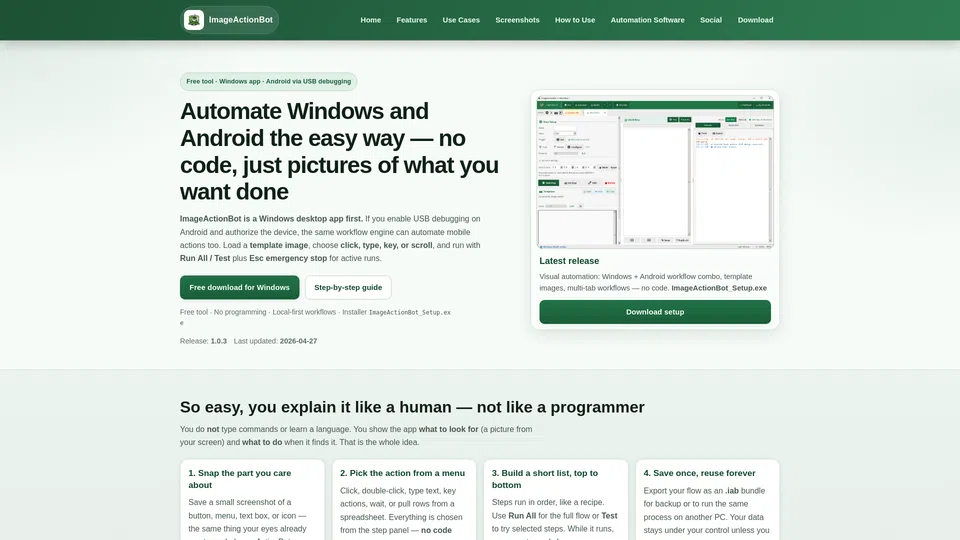Open the Social nav link
960x540 pixels.
tap(711, 20)
